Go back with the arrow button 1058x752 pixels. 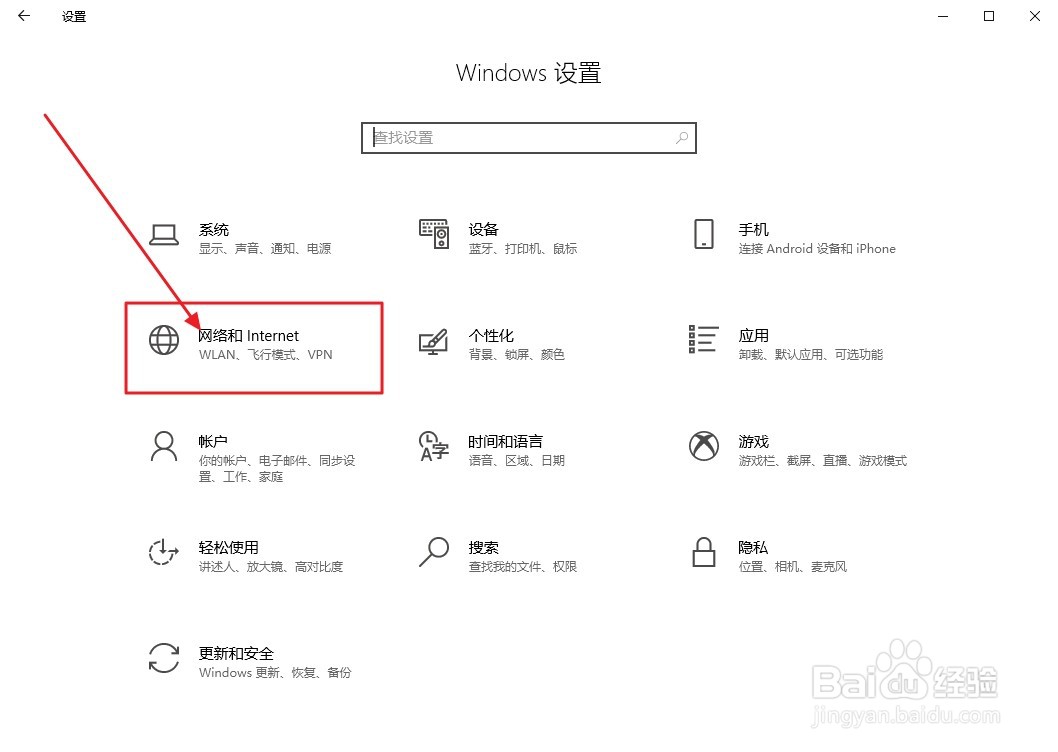pyautogui.click(x=24, y=16)
